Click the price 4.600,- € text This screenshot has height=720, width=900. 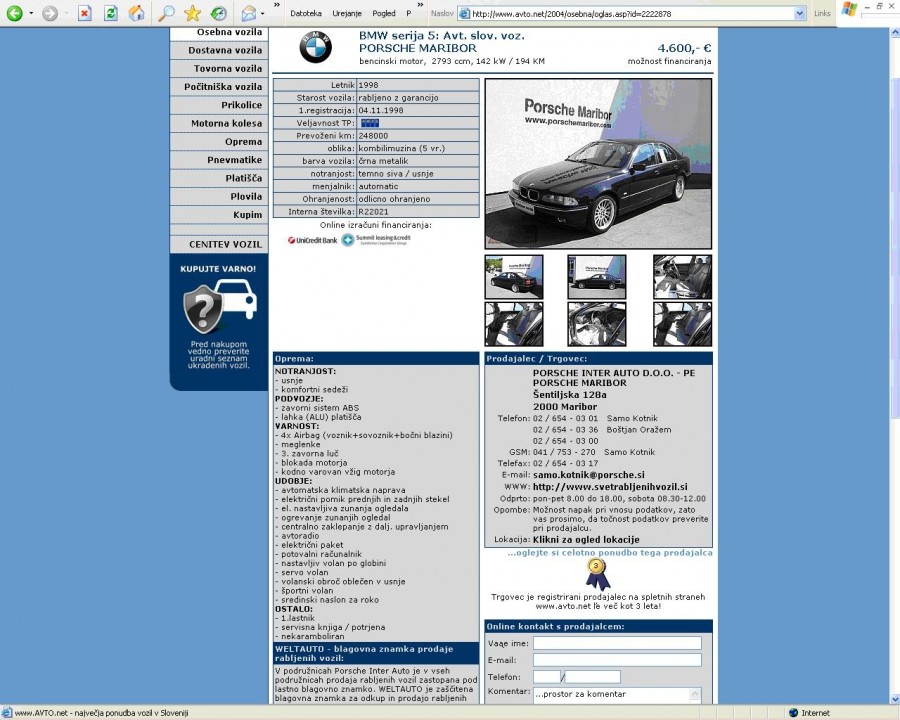[x=684, y=48]
